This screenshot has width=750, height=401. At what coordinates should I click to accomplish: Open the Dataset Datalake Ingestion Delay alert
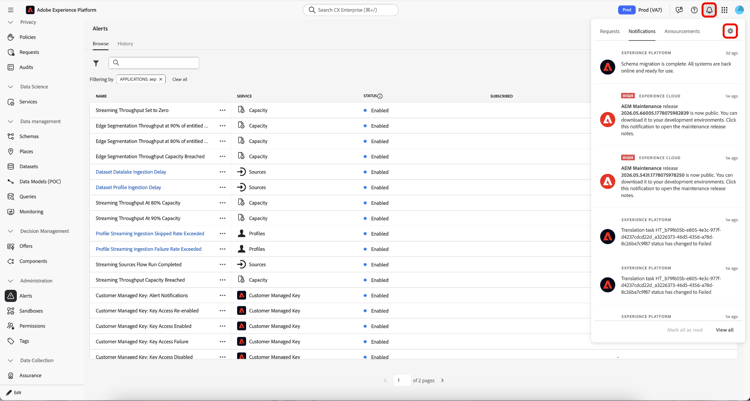click(131, 172)
